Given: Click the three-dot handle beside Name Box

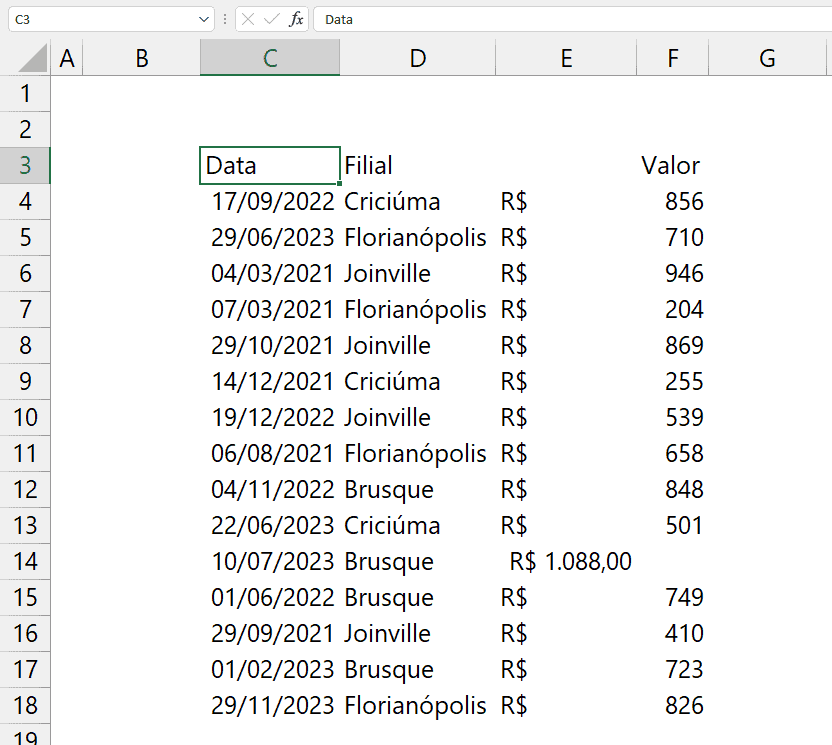Looking at the screenshot, I should click(x=225, y=20).
